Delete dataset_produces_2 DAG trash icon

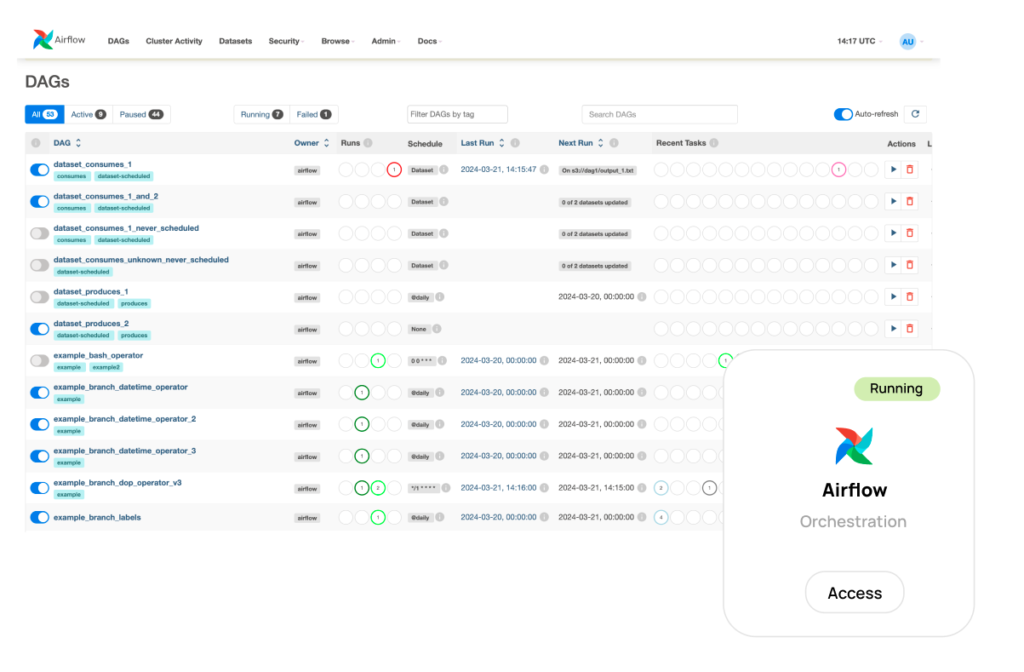pos(910,328)
